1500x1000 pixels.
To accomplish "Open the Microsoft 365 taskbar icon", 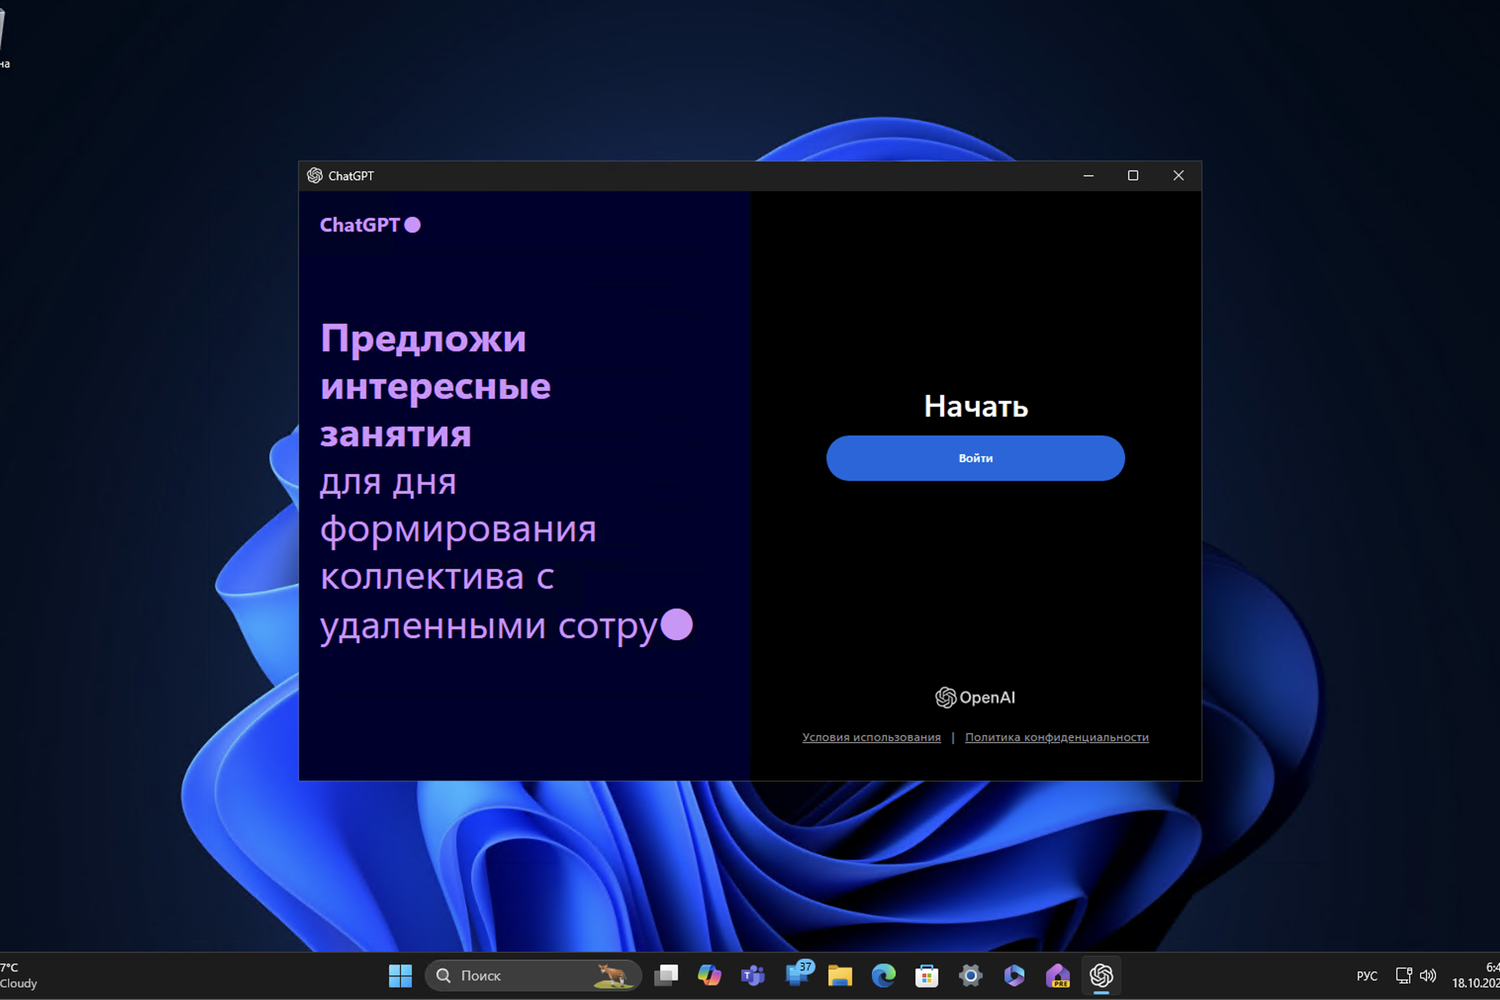I will coord(1014,975).
